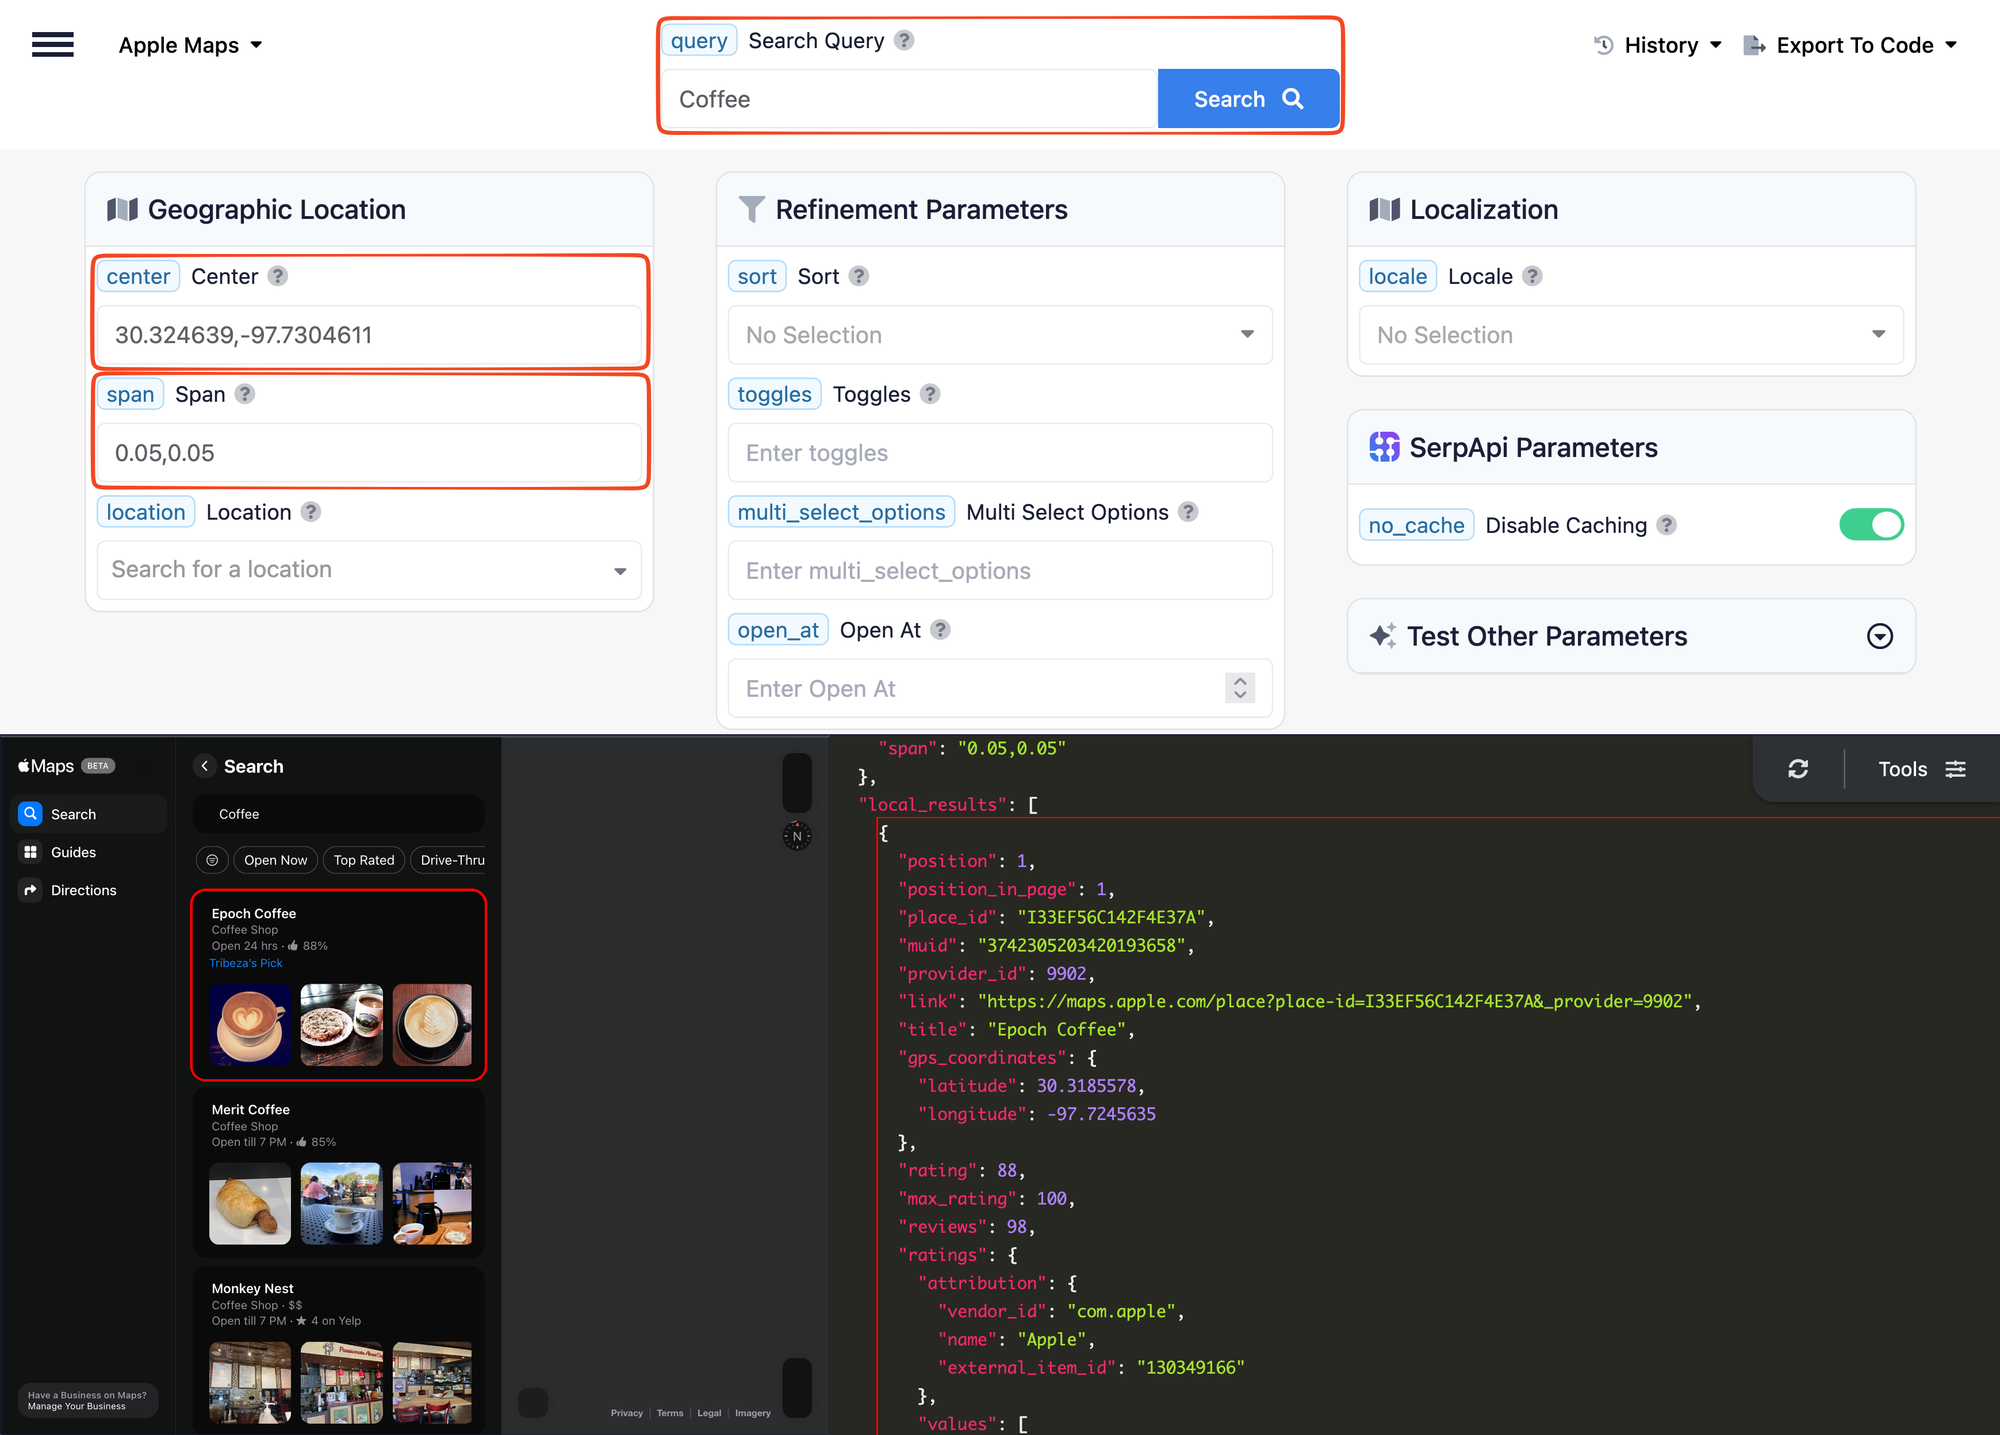Image resolution: width=2000 pixels, height=1435 pixels.
Task: Click the Privacy footer link
Action: pyautogui.click(x=627, y=1413)
